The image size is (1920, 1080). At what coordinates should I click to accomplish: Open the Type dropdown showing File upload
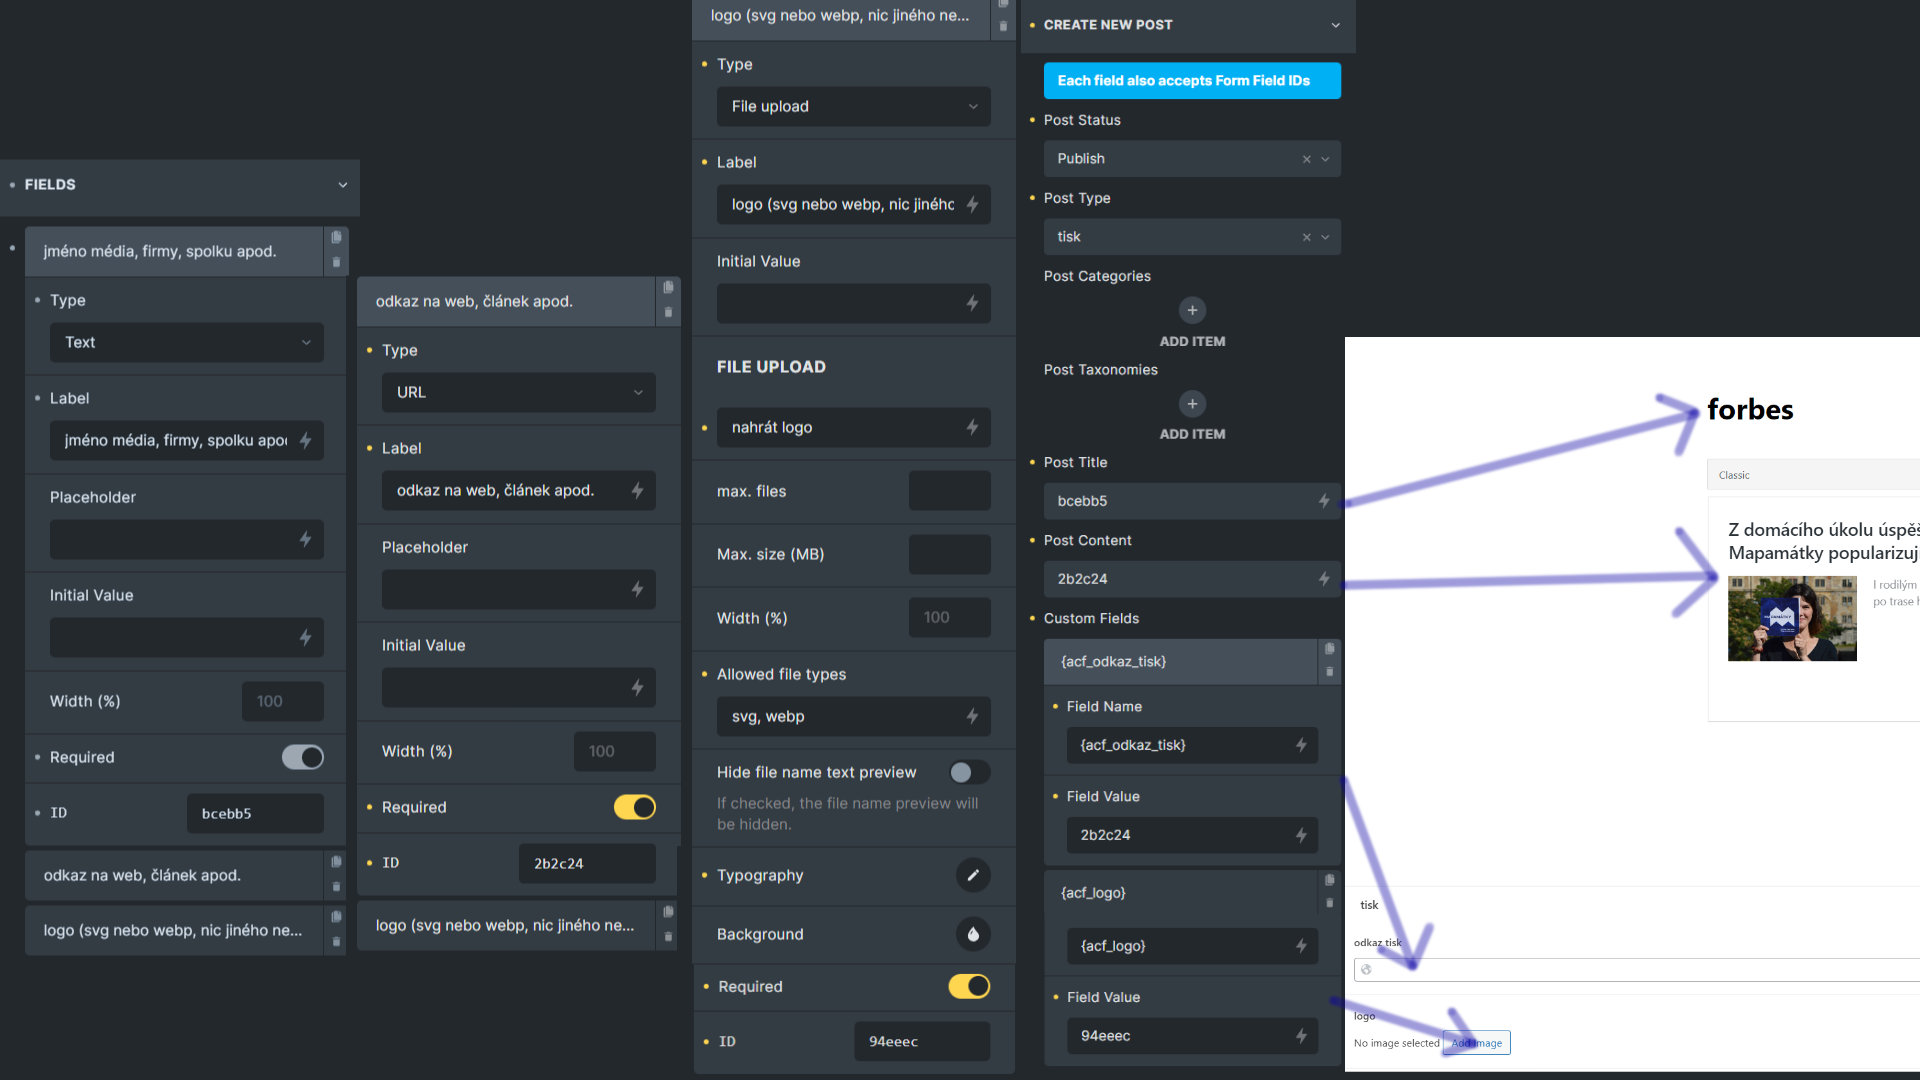coord(853,106)
